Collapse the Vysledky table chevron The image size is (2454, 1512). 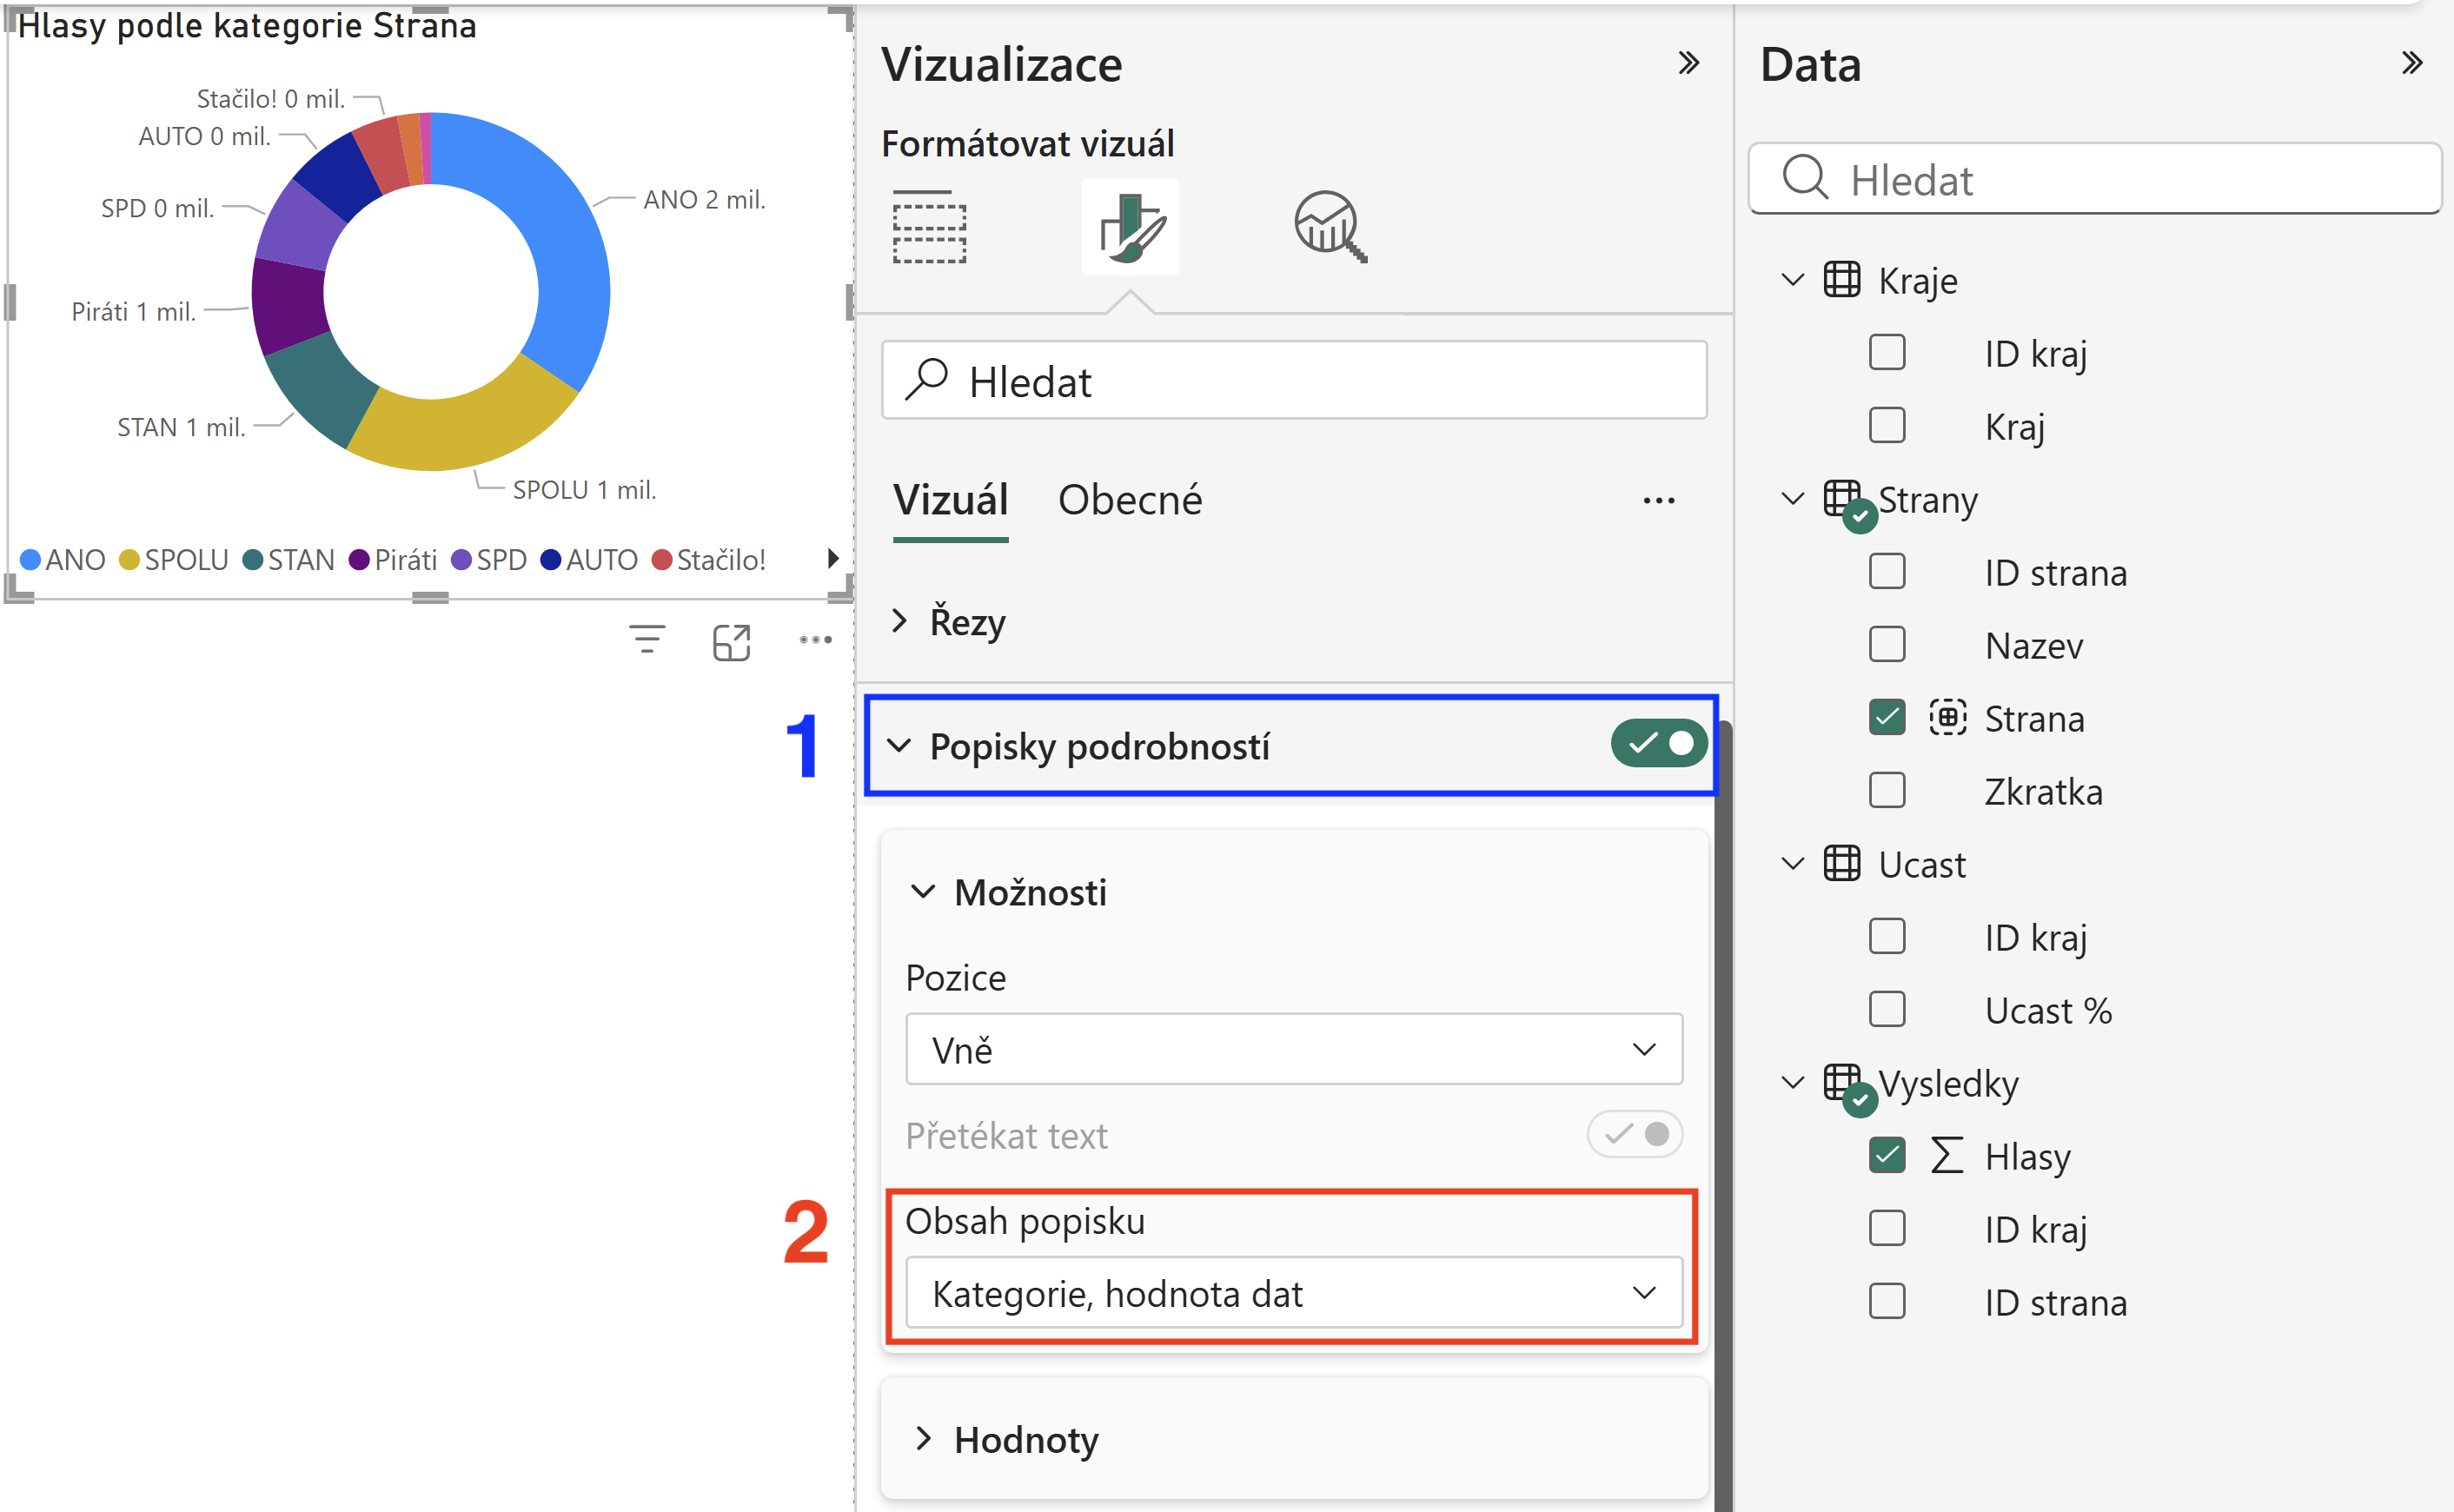pyautogui.click(x=1793, y=1082)
